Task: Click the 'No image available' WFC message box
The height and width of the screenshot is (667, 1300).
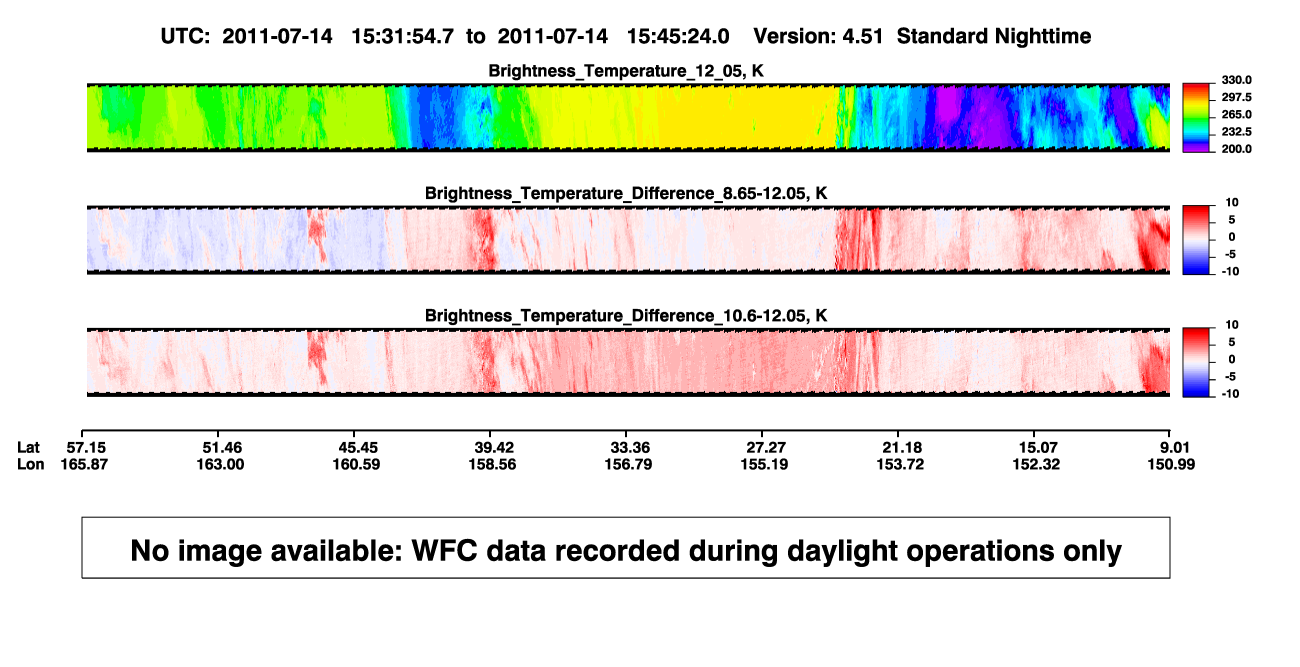Action: click(x=626, y=548)
